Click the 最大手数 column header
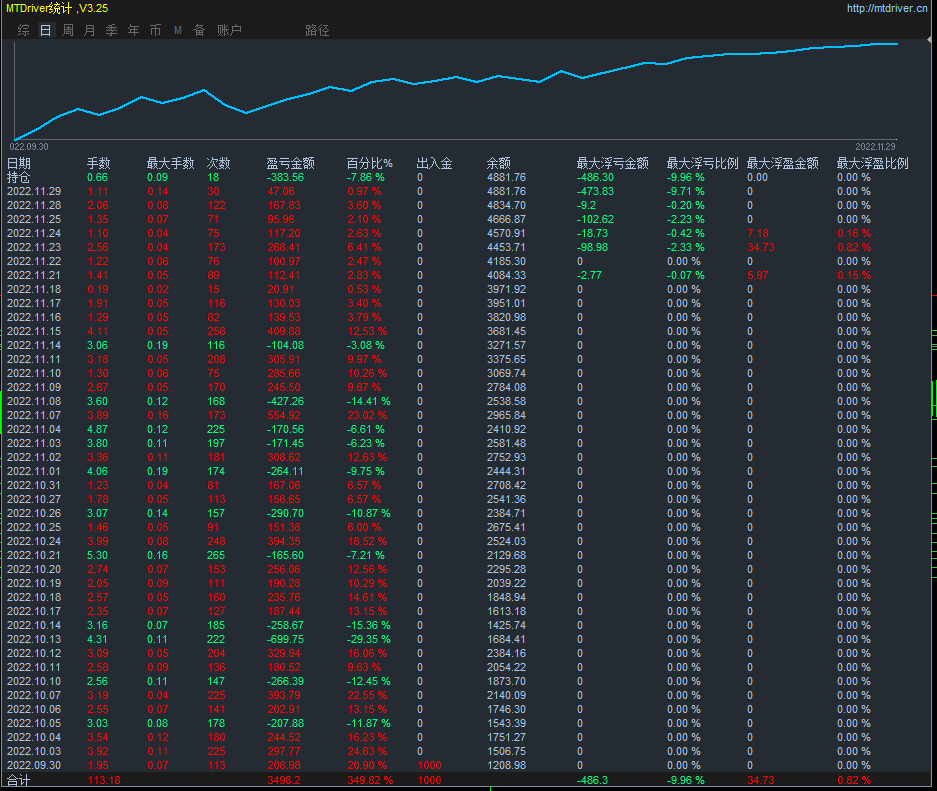Viewport: 937px width, 791px height. coord(170,163)
